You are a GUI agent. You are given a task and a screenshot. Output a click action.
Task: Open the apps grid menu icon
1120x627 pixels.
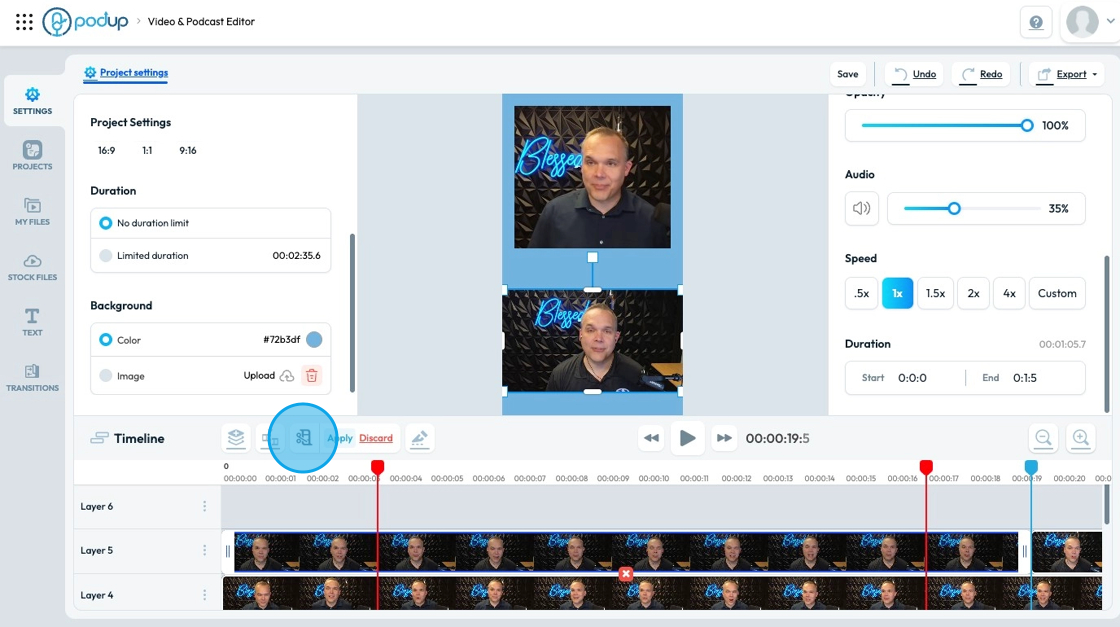click(24, 21)
